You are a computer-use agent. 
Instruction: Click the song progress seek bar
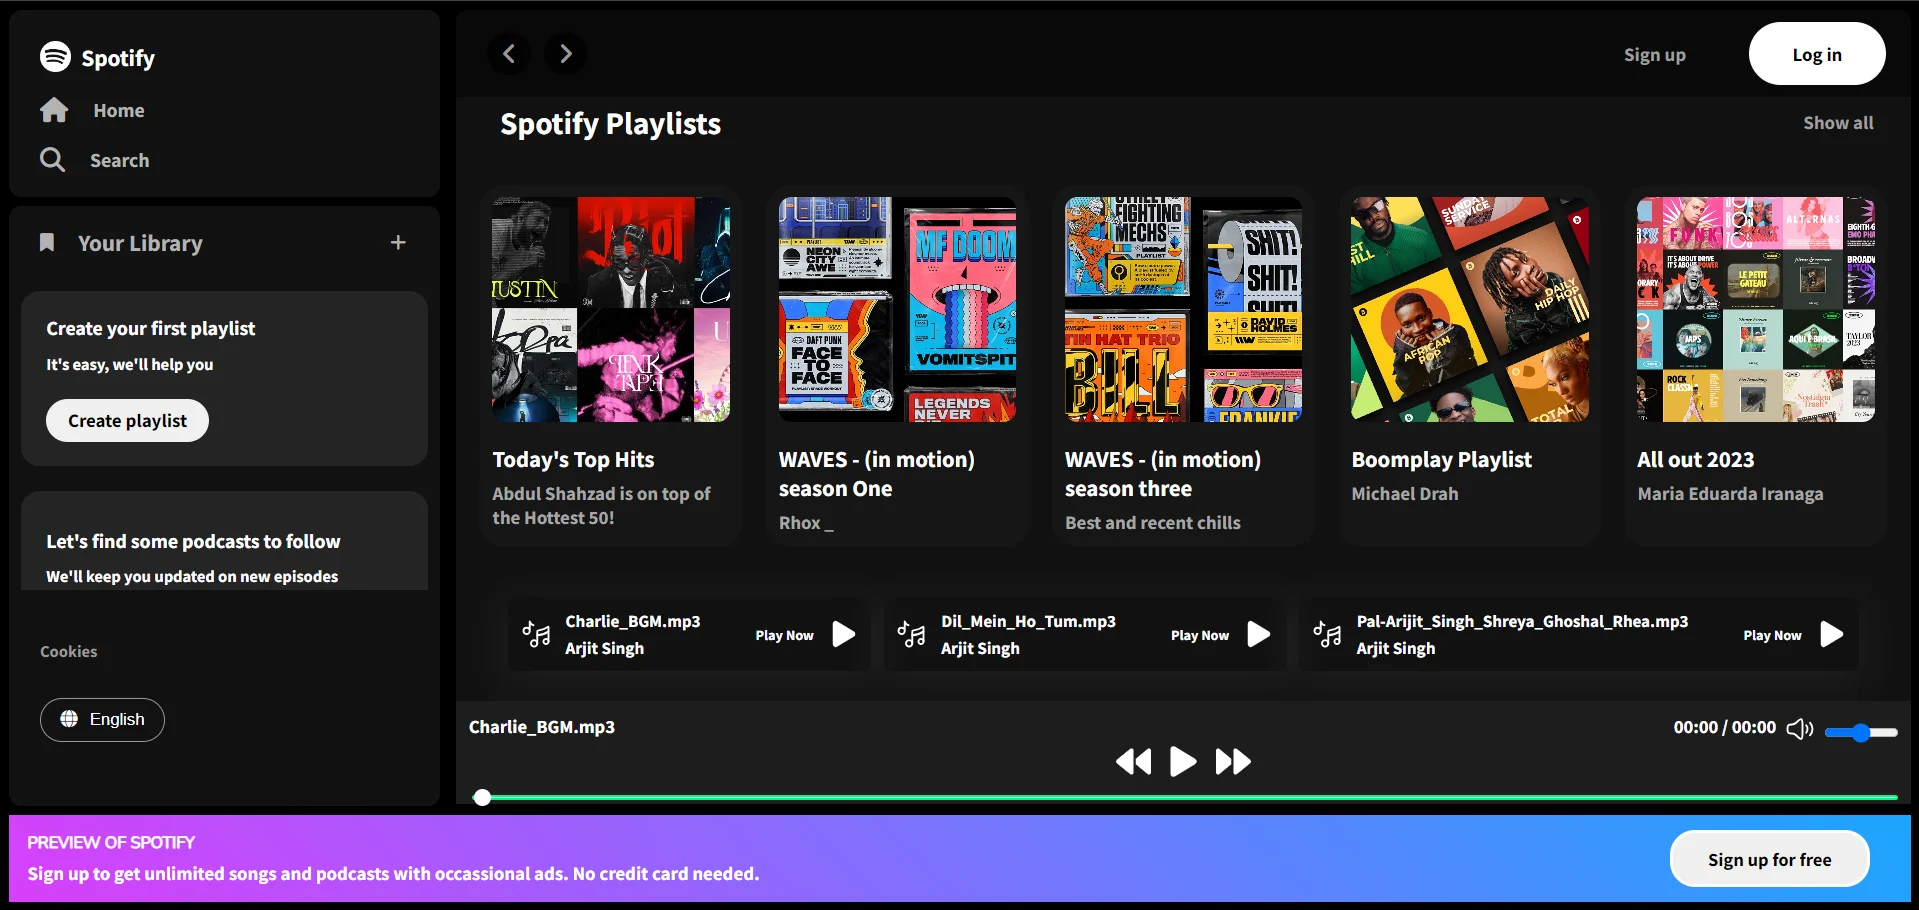point(1186,798)
